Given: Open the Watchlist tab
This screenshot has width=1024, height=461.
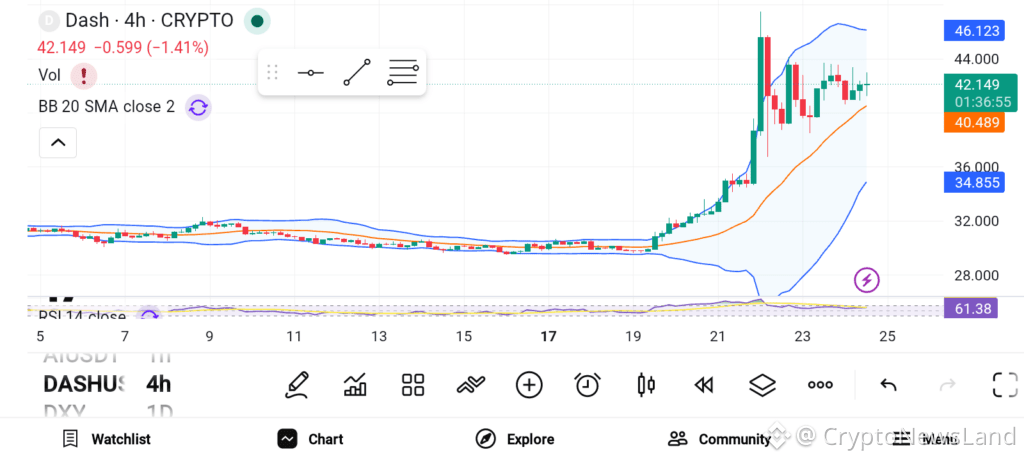Looking at the screenshot, I should pyautogui.click(x=106, y=439).
